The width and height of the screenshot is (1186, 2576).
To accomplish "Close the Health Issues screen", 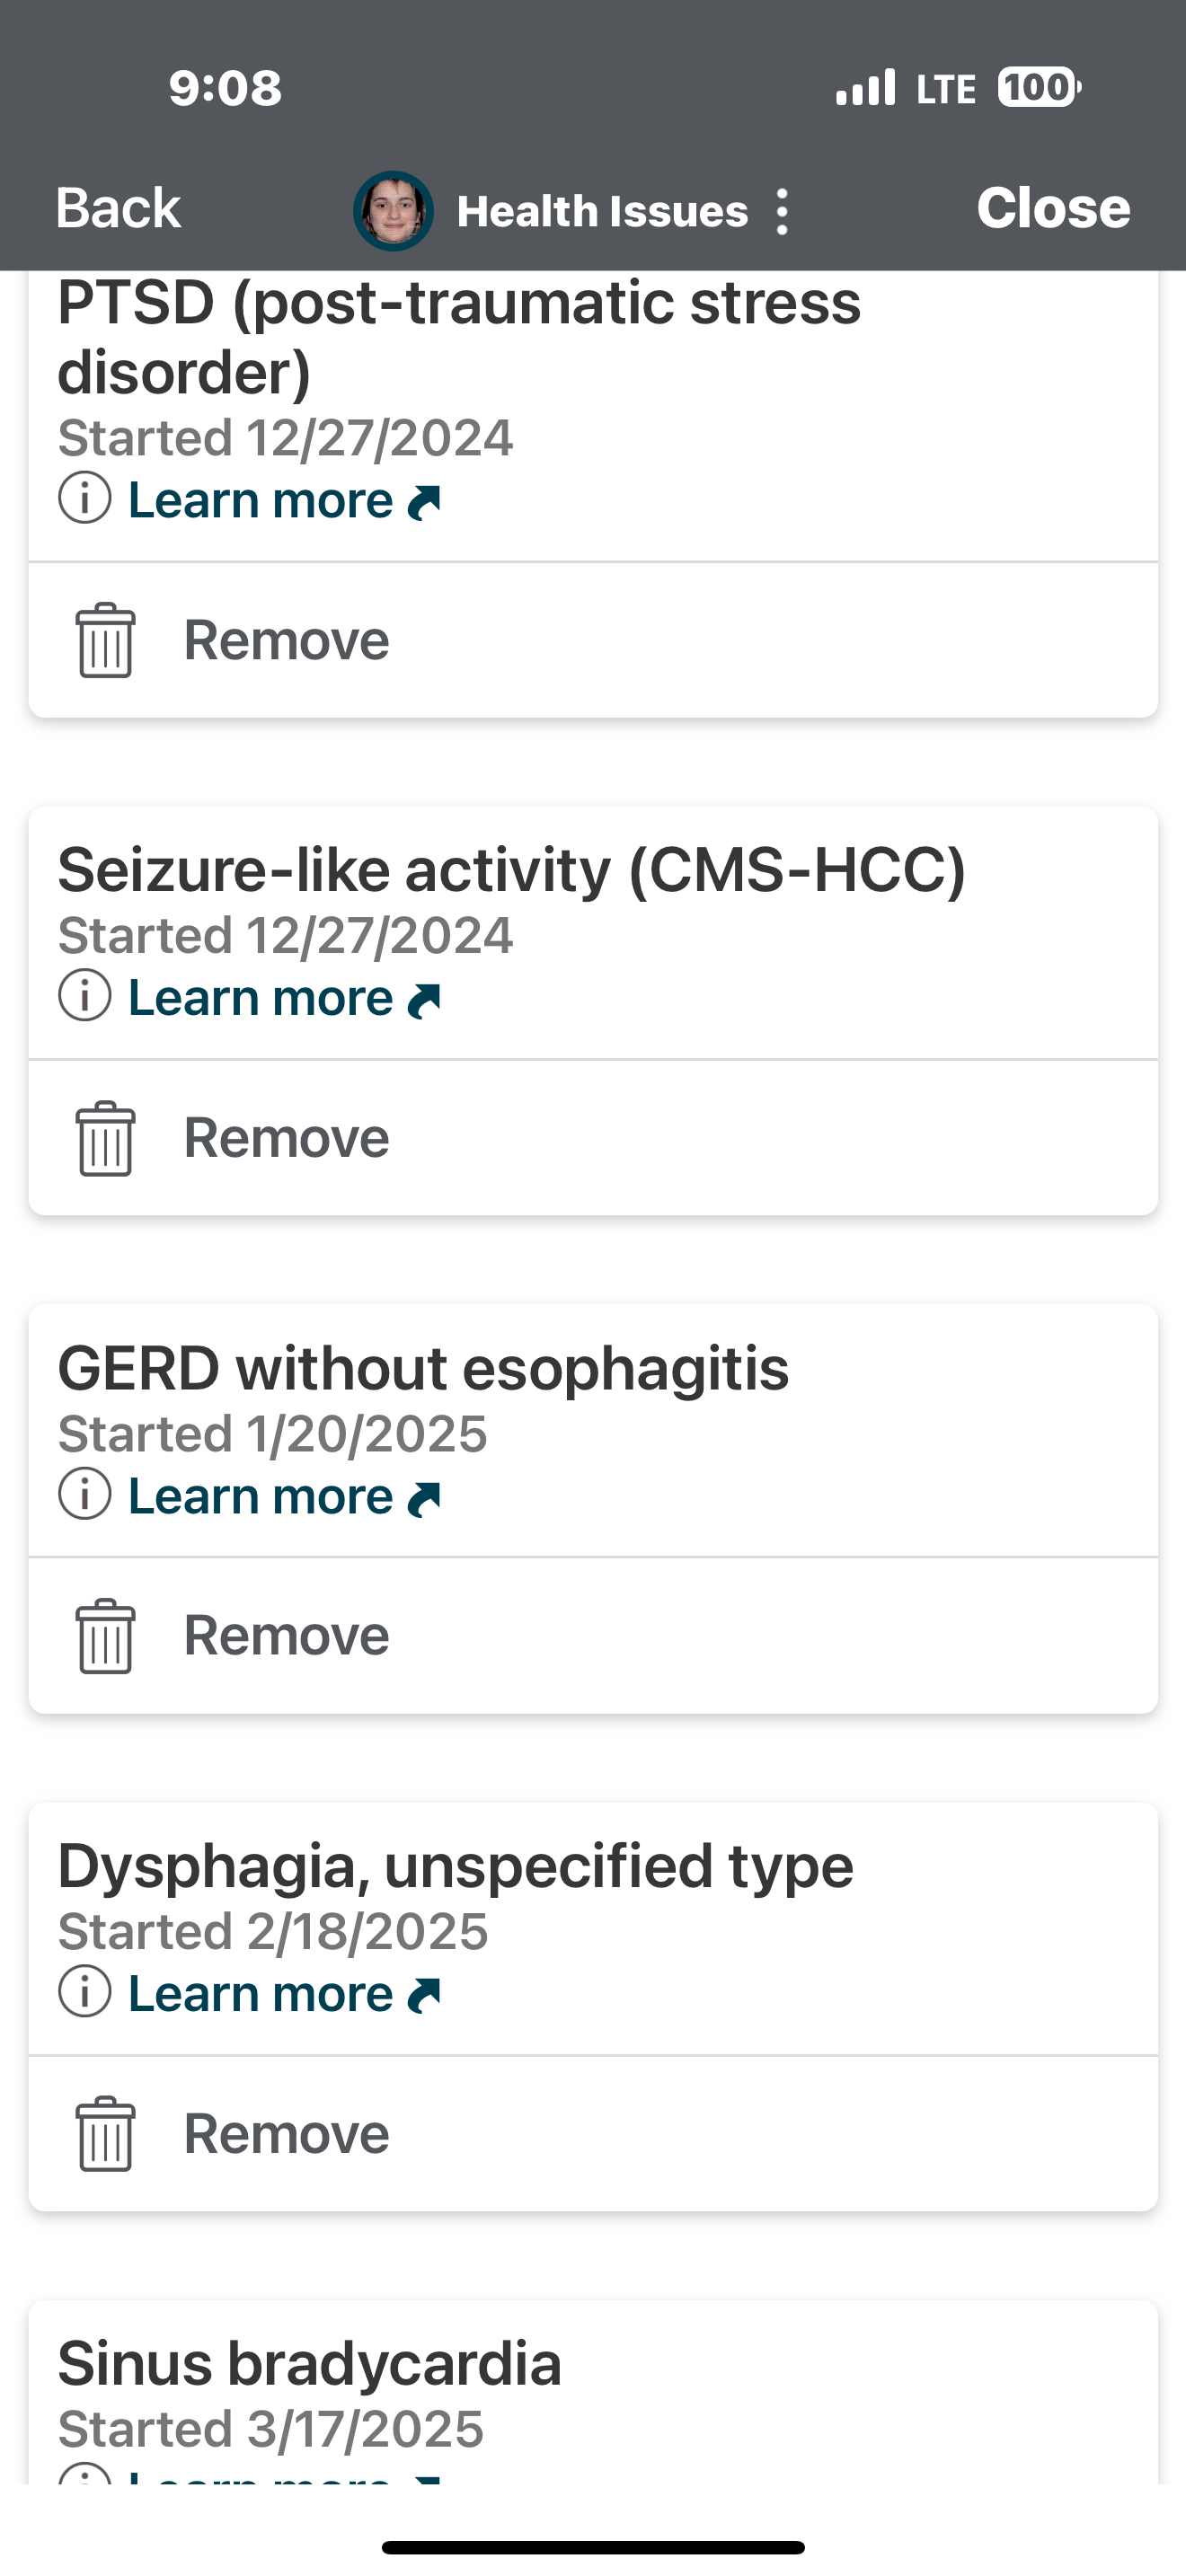I will coord(1053,208).
